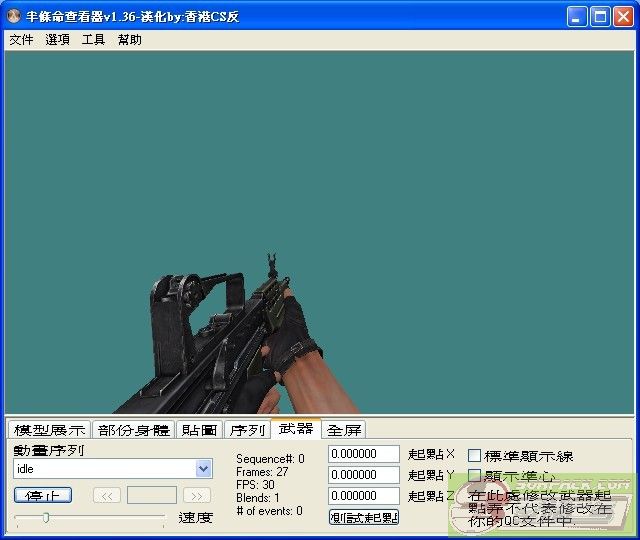Click the 'FPS: 30' info text
The image size is (640, 540).
pos(255,485)
